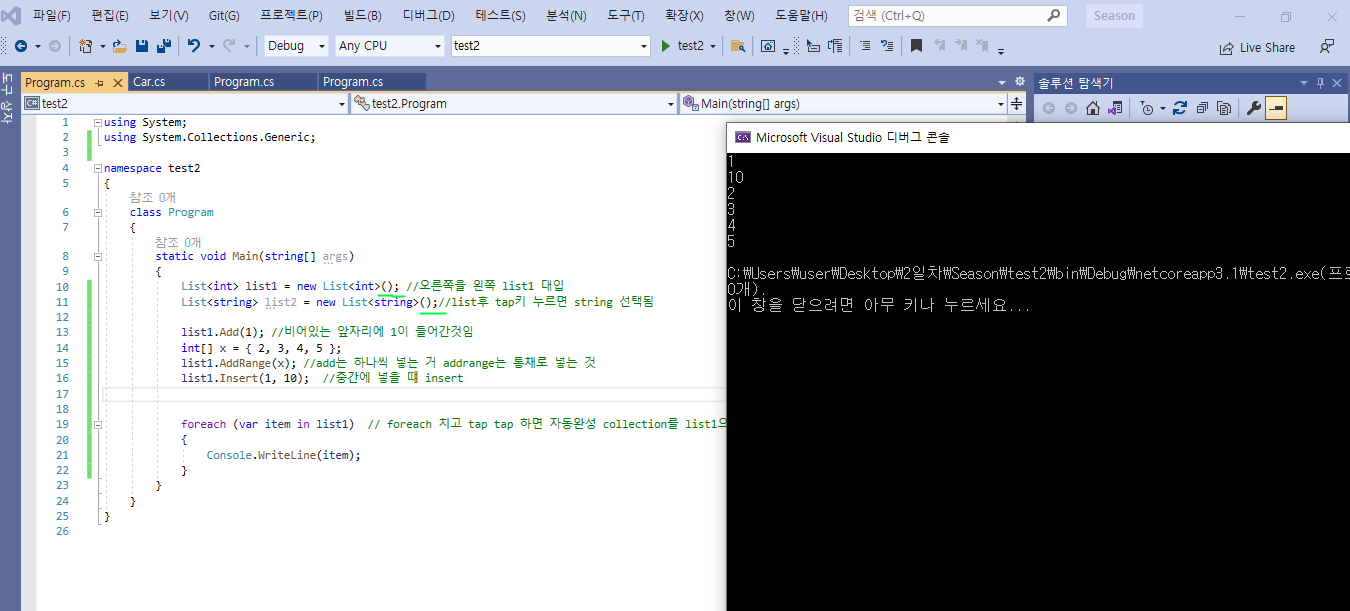
Task: Click the Season account button
Action: pos(1114,16)
